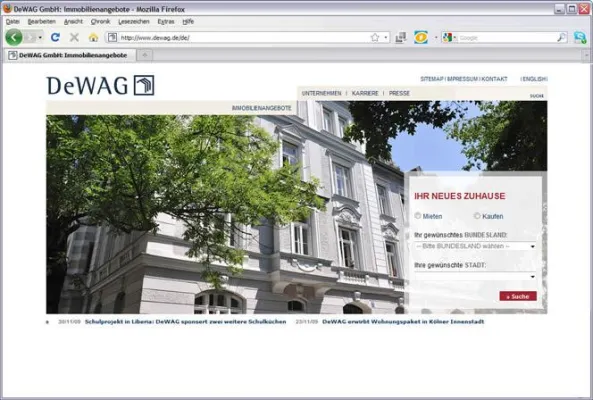Select the DeWAG GmbH: Immobilienangebote tab
This screenshot has width=593, height=400.
coord(70,55)
